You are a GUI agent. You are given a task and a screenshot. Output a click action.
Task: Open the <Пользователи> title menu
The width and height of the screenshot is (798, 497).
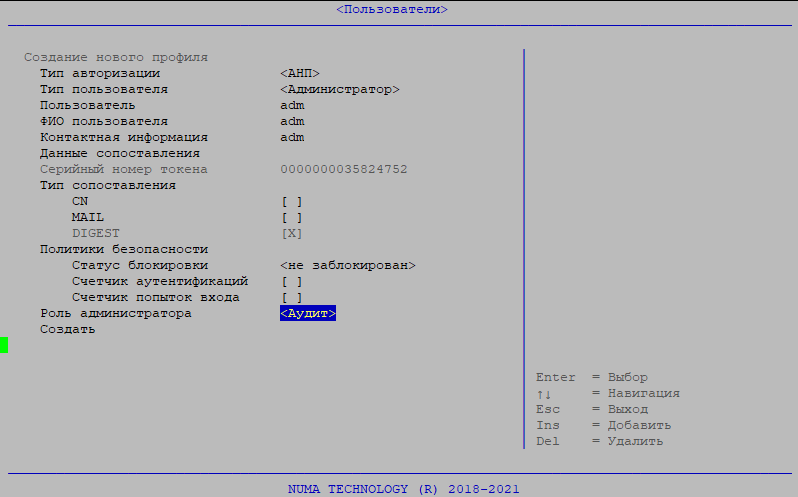coord(391,9)
